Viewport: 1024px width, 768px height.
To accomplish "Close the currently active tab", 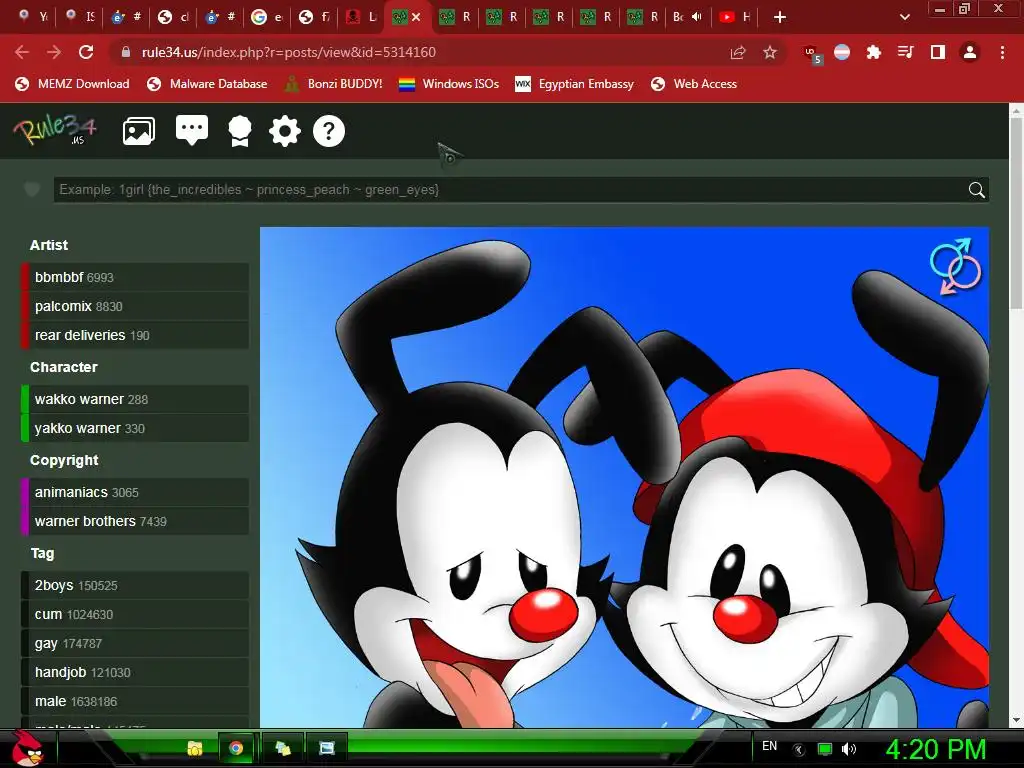I will pyautogui.click(x=416, y=17).
